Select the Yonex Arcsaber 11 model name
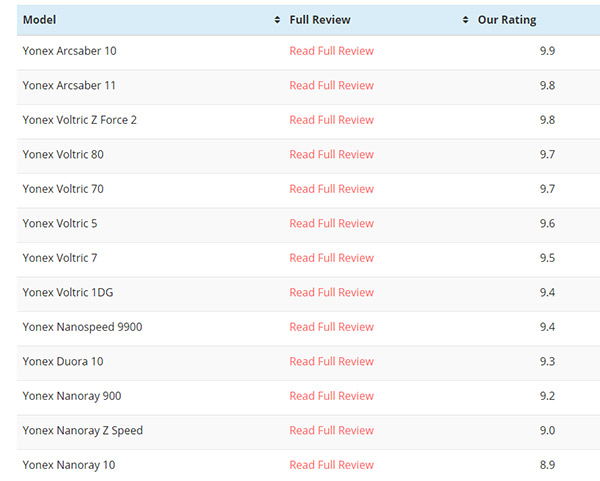600x481 pixels. [69, 85]
